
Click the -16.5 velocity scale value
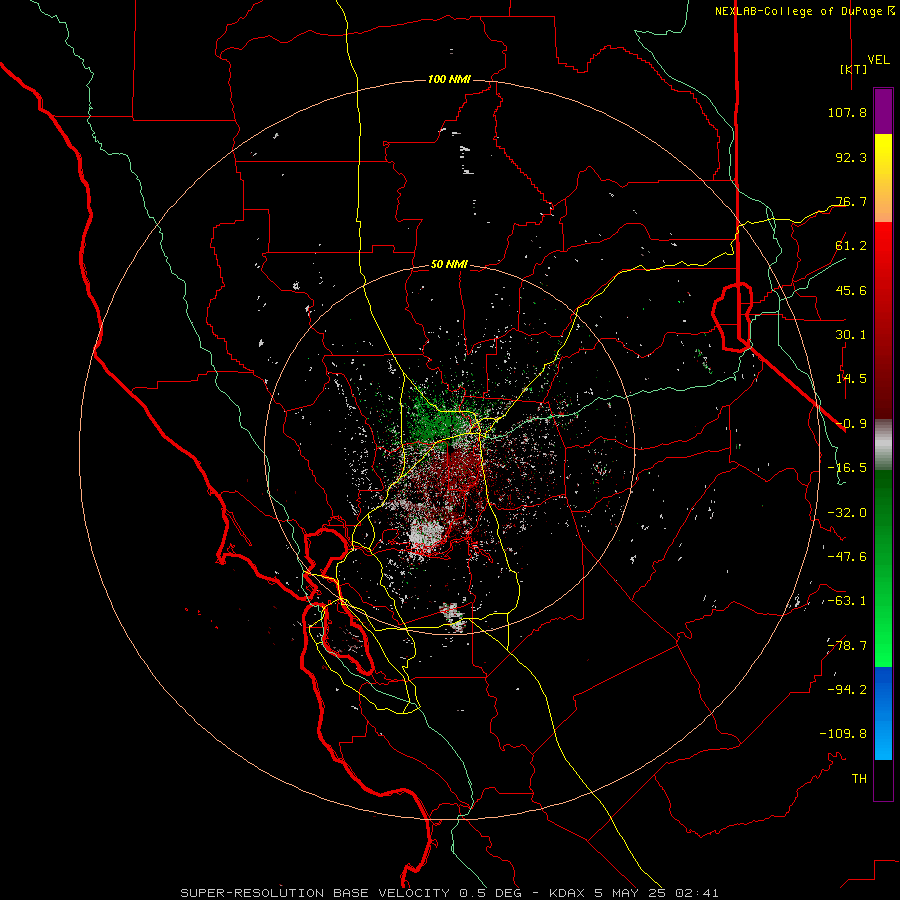click(847, 468)
